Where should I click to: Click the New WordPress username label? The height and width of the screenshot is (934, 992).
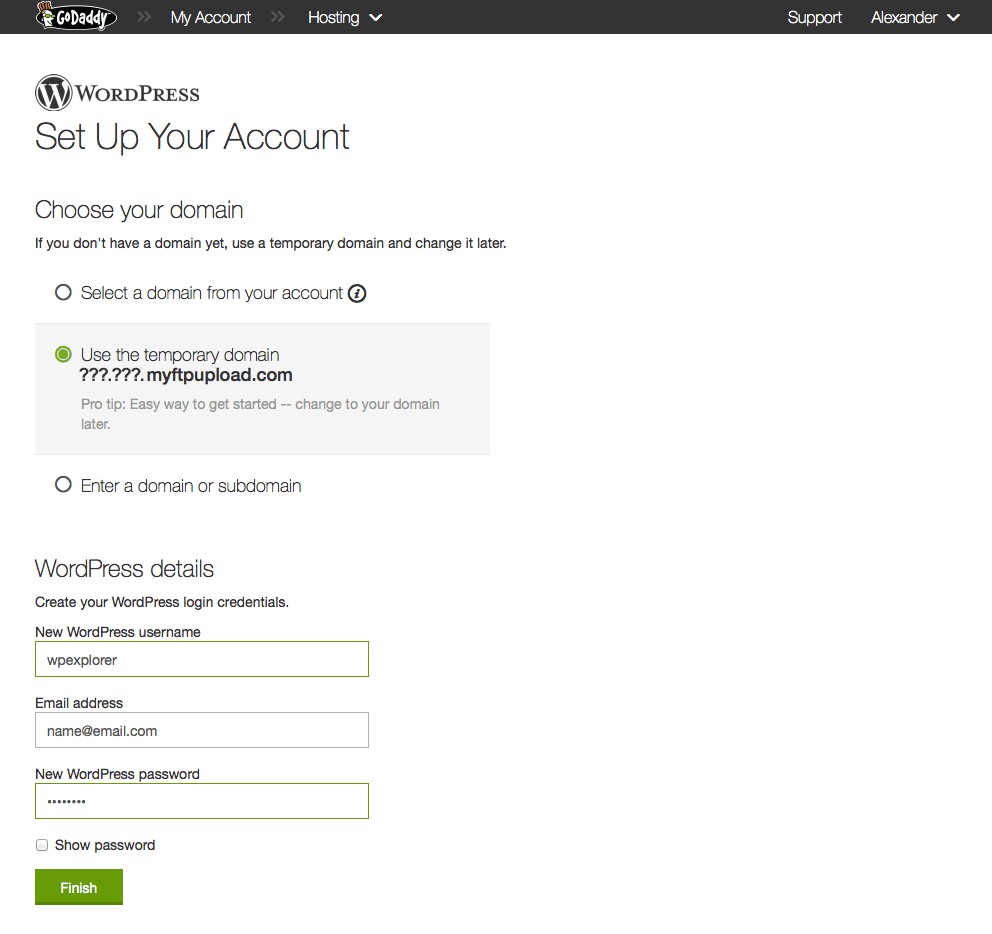(x=118, y=632)
